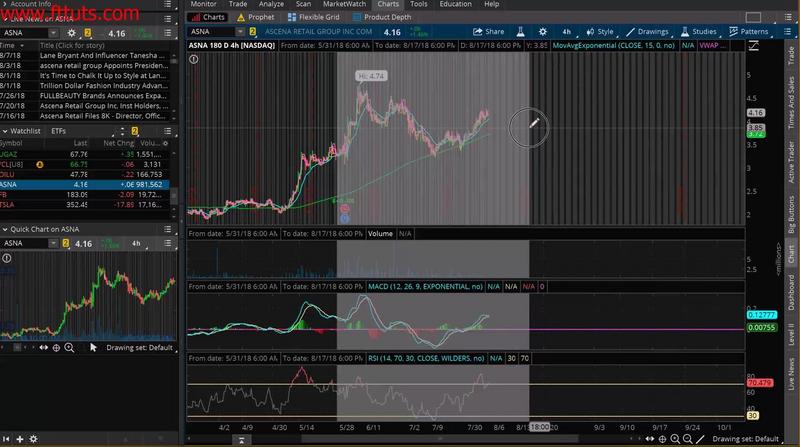
Task: Click the Quick Chart zoom magnifier icon
Action: (x=69, y=347)
